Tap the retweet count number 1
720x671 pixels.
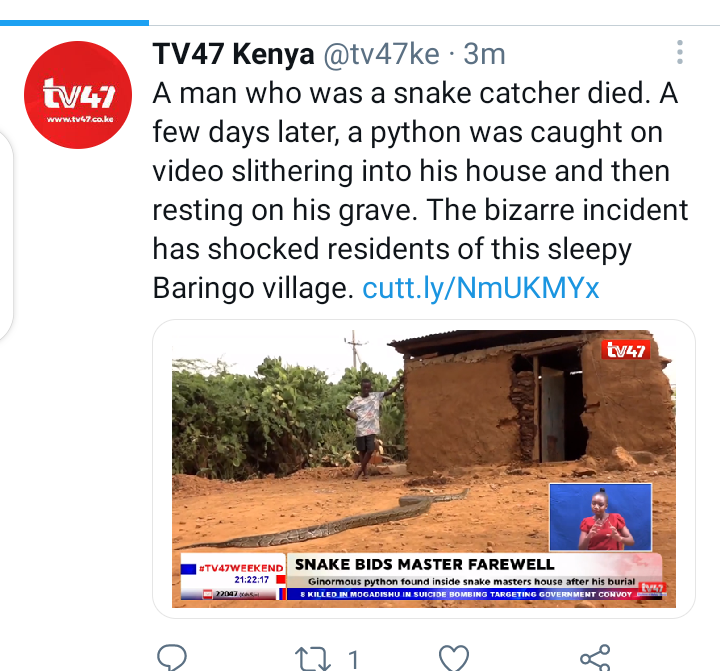[353, 660]
